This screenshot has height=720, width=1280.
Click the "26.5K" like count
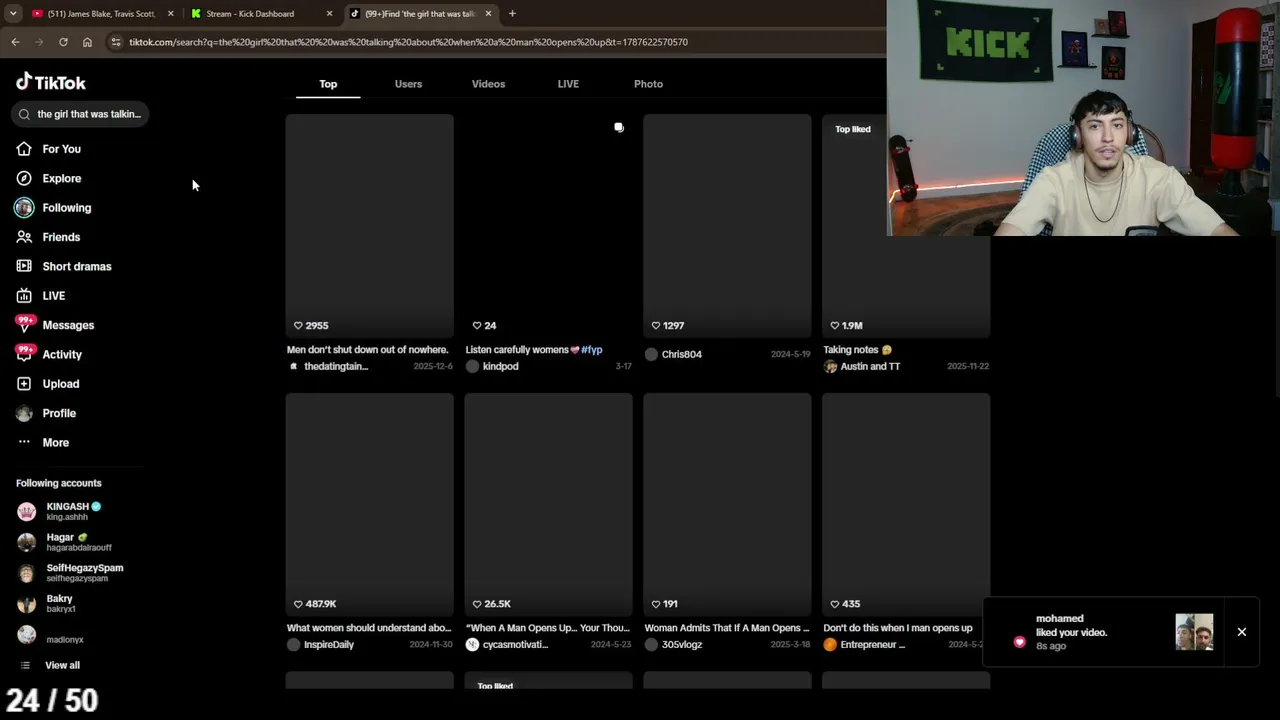(497, 604)
